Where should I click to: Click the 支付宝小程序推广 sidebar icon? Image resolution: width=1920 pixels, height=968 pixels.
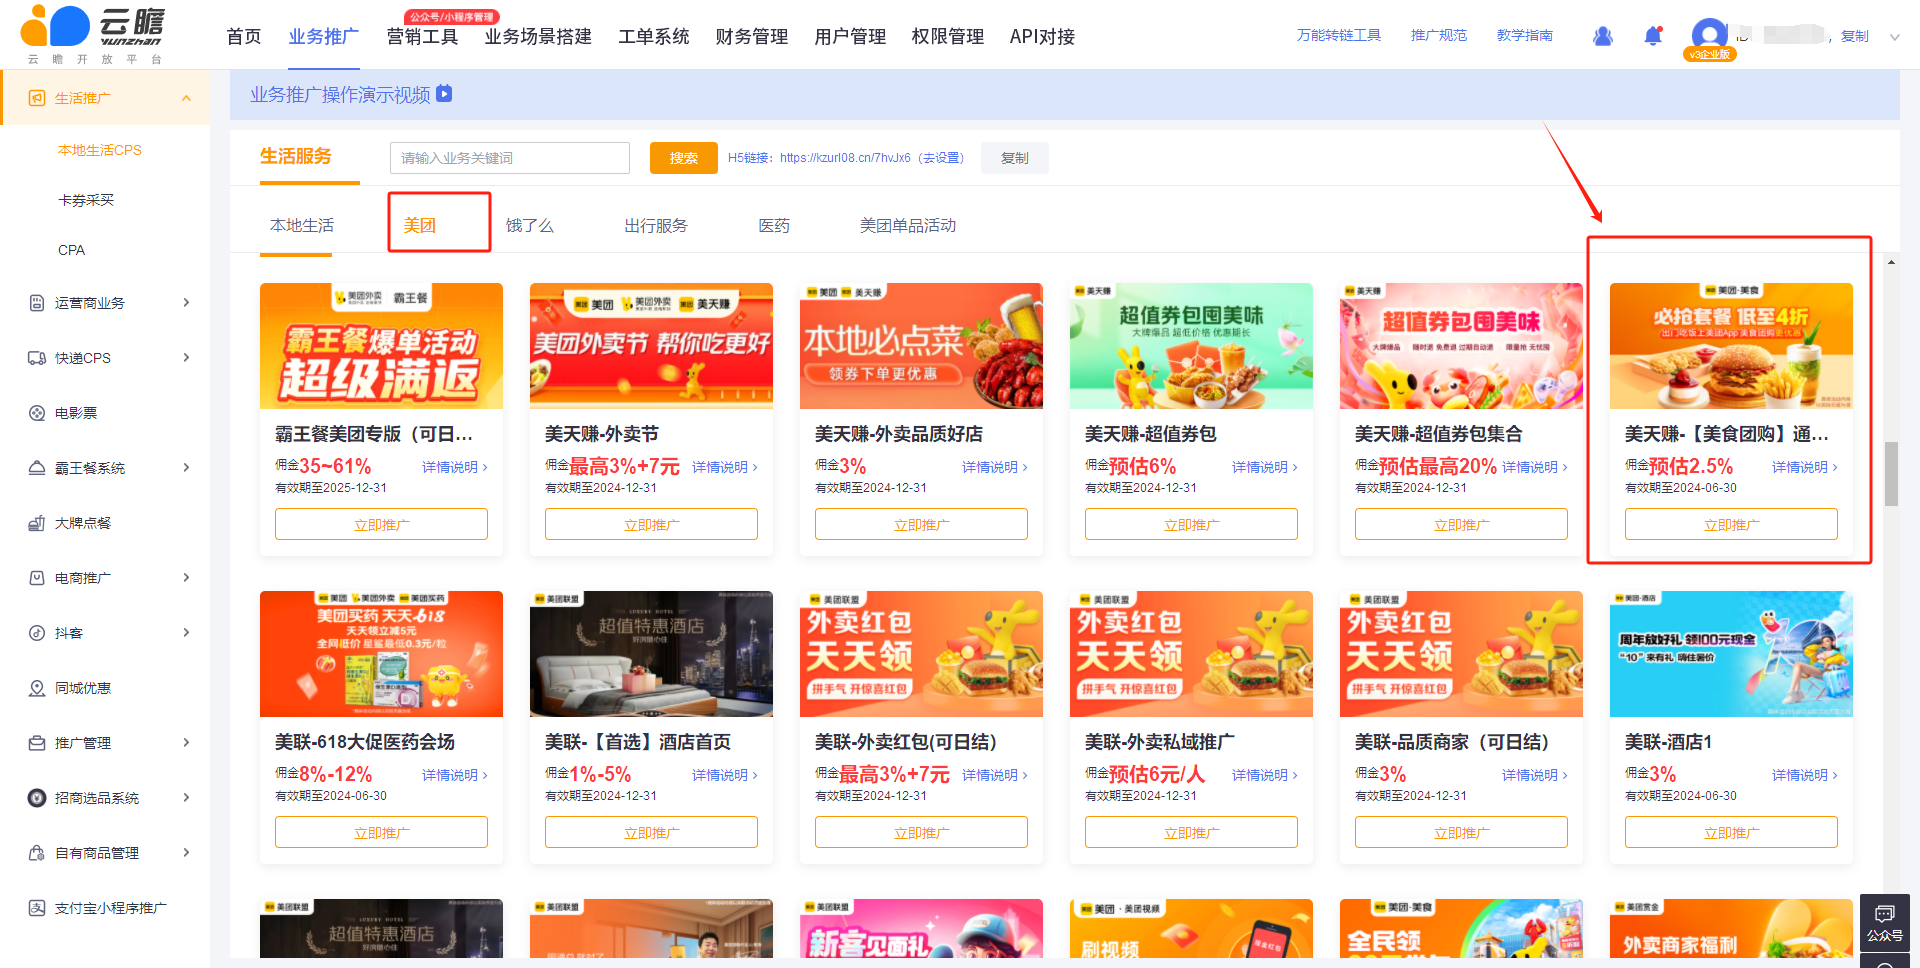(x=37, y=908)
